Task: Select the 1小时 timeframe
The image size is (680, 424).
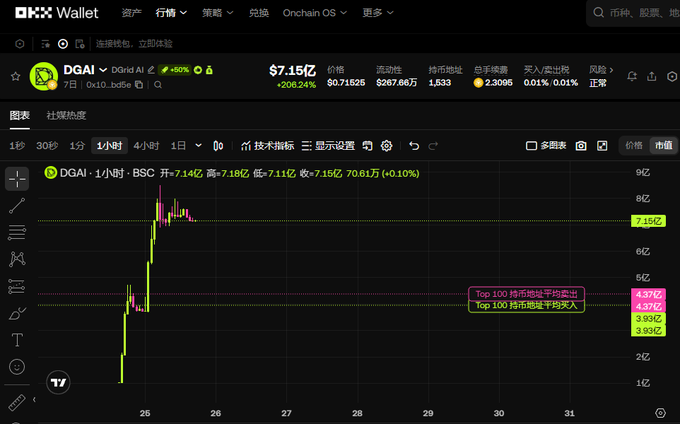Action: [x=109, y=146]
